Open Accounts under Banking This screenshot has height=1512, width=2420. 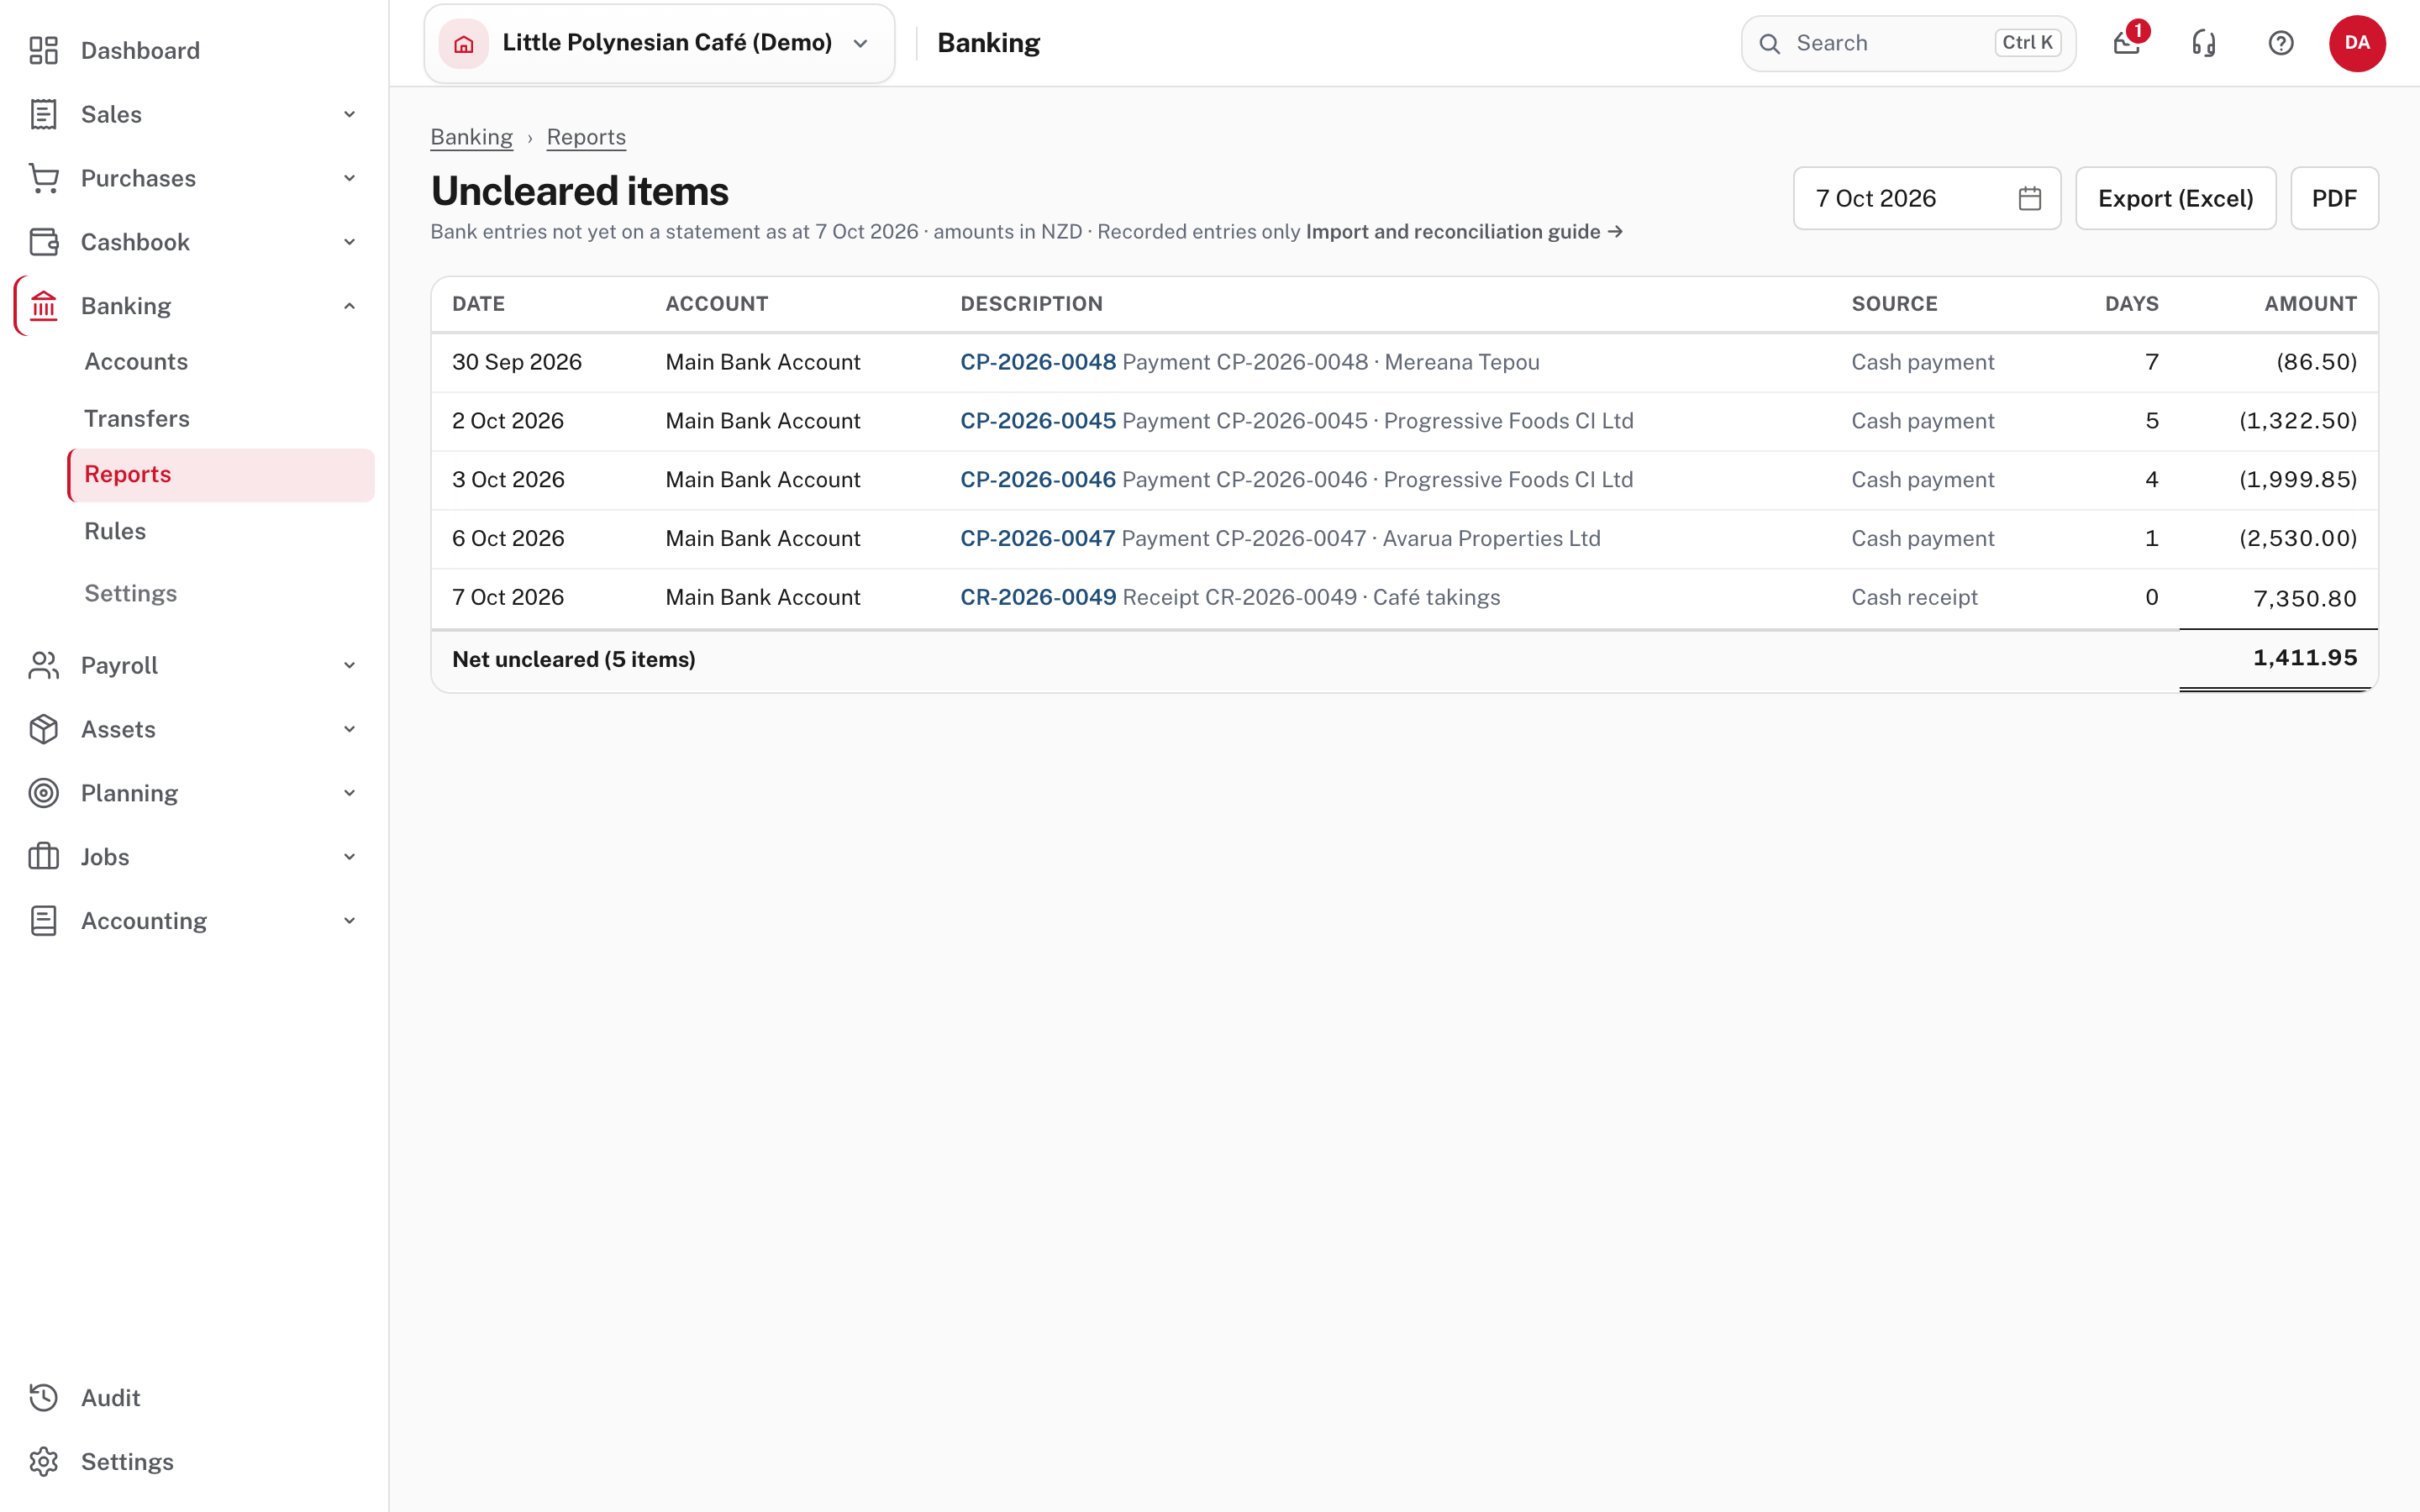click(136, 361)
